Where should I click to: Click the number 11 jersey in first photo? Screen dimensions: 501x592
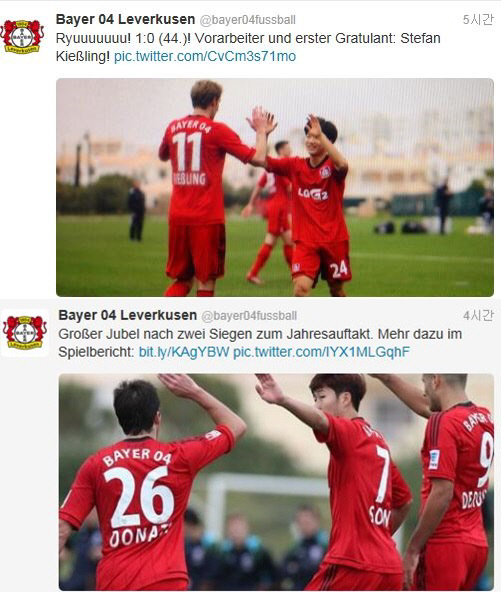click(196, 170)
